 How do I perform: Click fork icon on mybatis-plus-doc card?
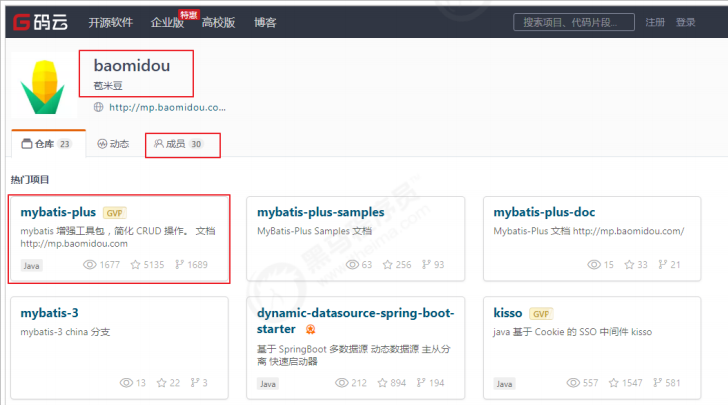663,264
